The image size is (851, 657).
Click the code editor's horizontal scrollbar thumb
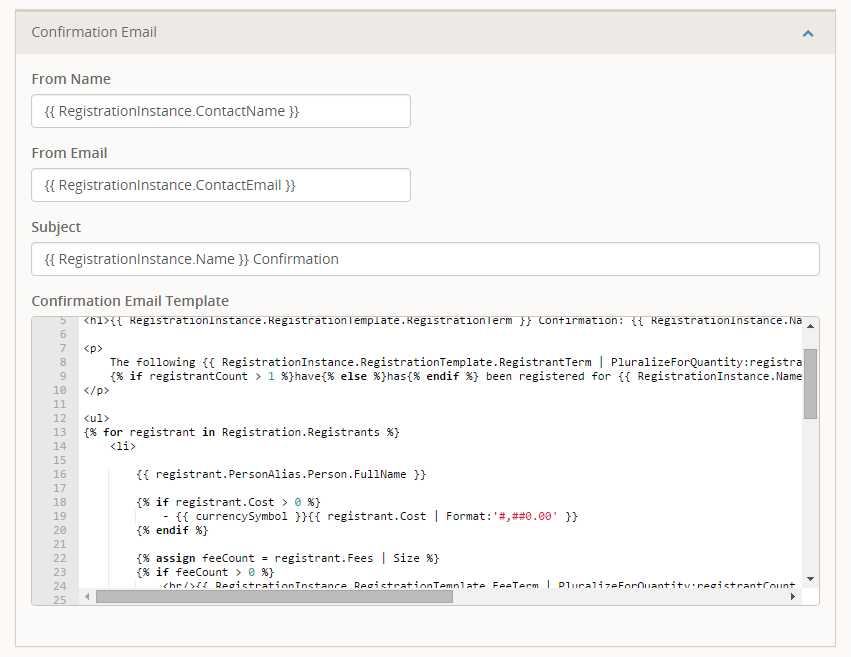click(x=274, y=596)
